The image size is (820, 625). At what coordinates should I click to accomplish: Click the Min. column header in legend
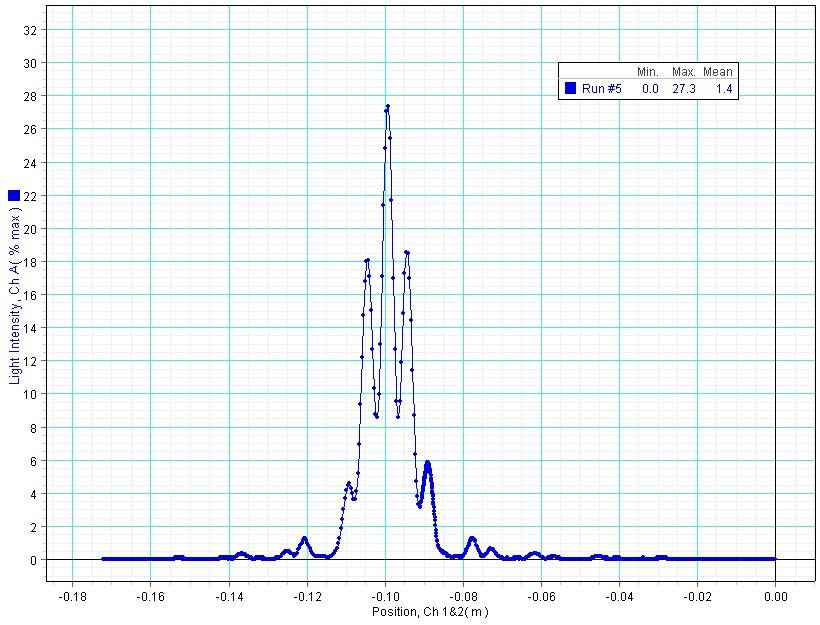pyautogui.click(x=647, y=72)
